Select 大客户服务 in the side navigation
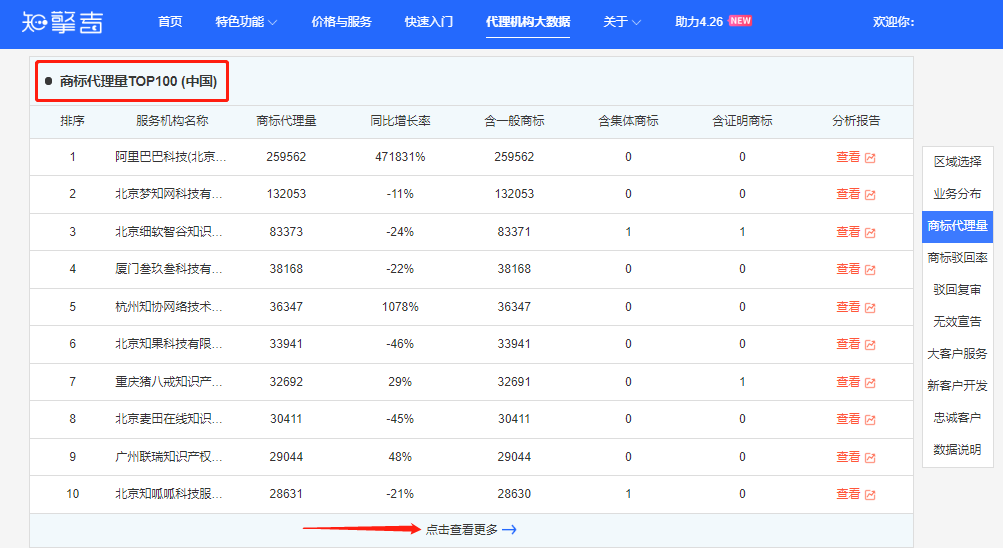 tap(957, 354)
